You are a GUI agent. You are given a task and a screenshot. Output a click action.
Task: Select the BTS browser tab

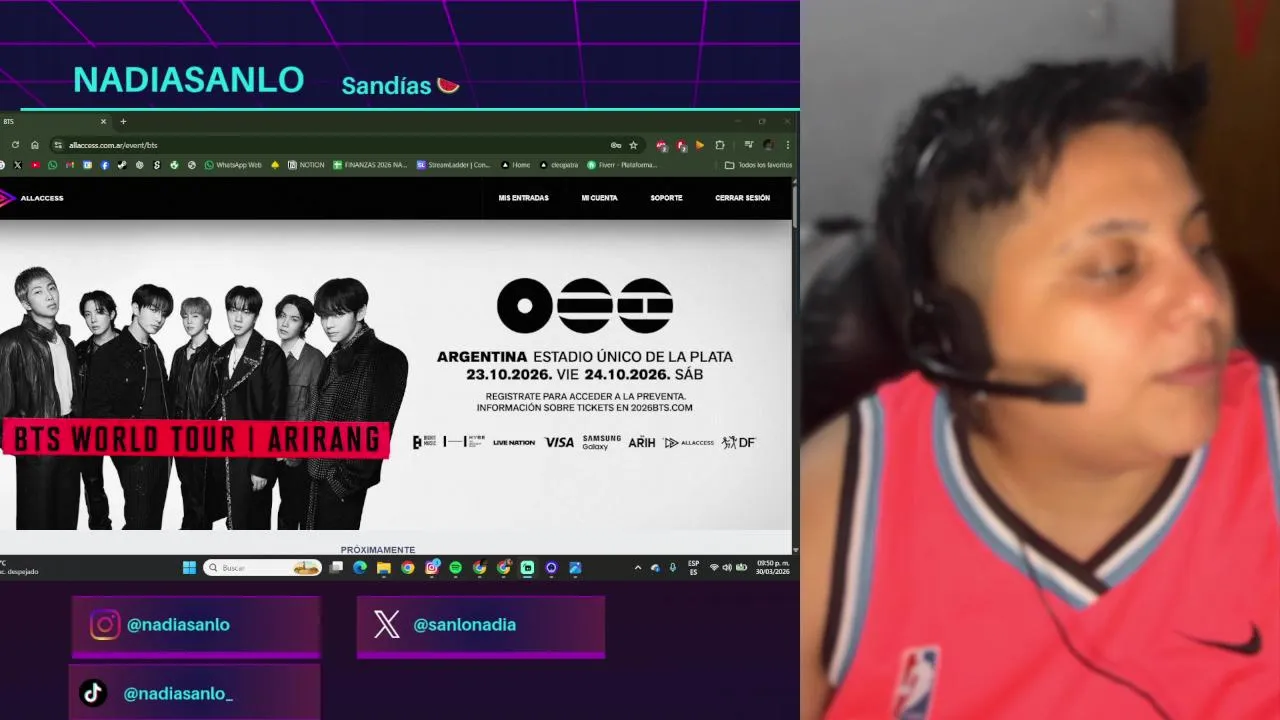55,122
